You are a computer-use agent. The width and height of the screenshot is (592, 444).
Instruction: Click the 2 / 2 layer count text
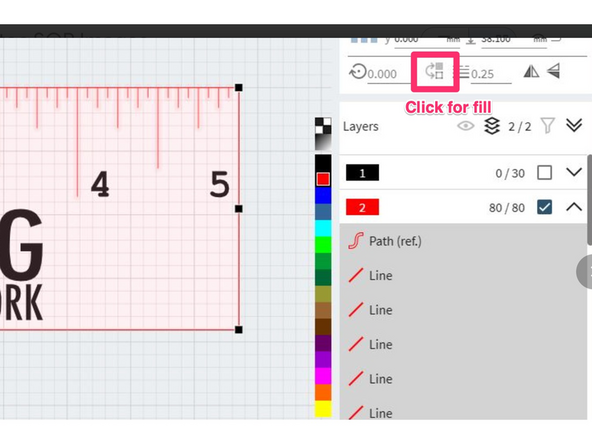(520, 127)
